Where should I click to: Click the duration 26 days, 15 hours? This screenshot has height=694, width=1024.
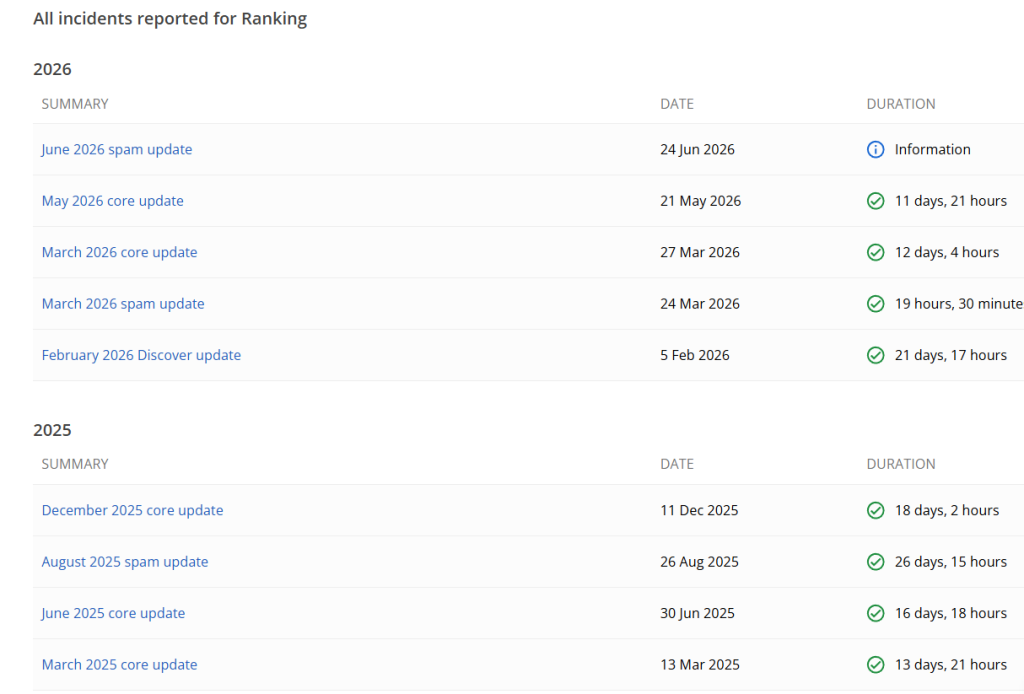[951, 562]
